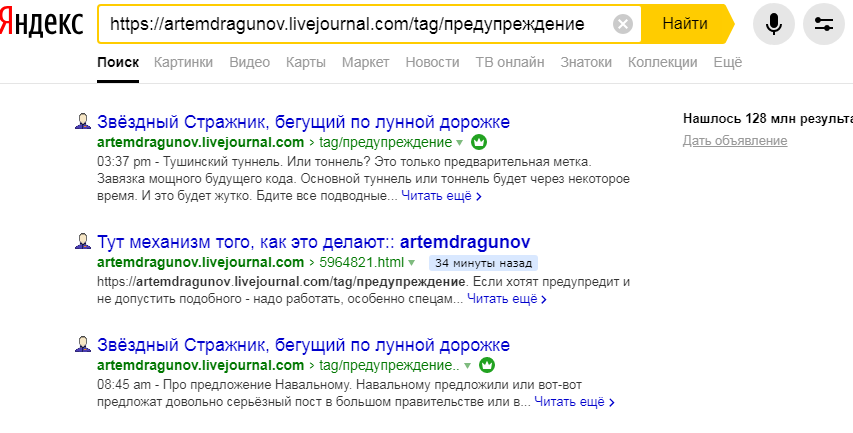
Task: Open third result title Звёздный Стражник
Action: 304,345
